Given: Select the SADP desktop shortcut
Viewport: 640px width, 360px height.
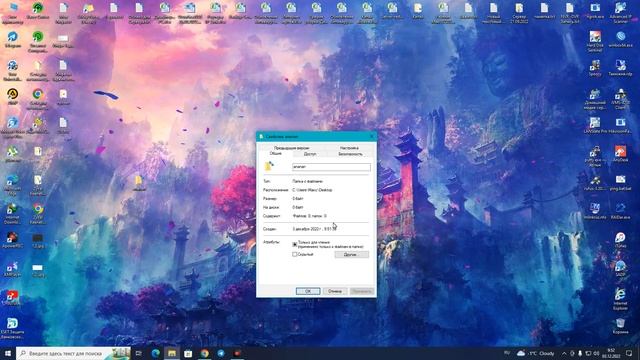Looking at the screenshot, I should pos(620,269).
